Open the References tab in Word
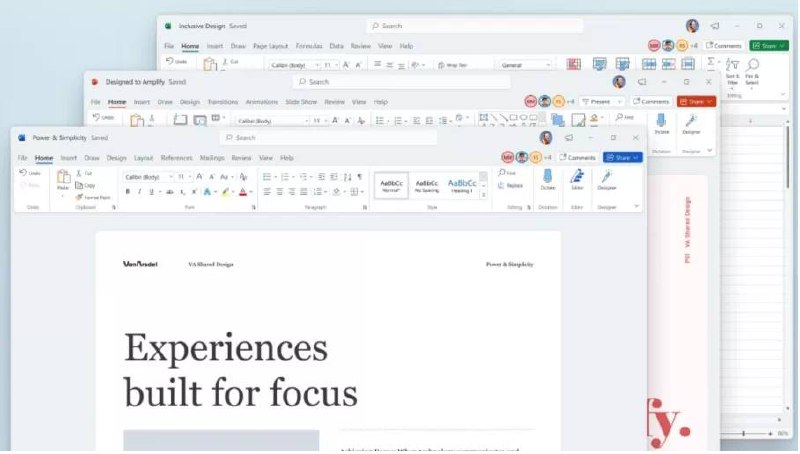Viewport: 800px width, 454px height. (x=176, y=158)
